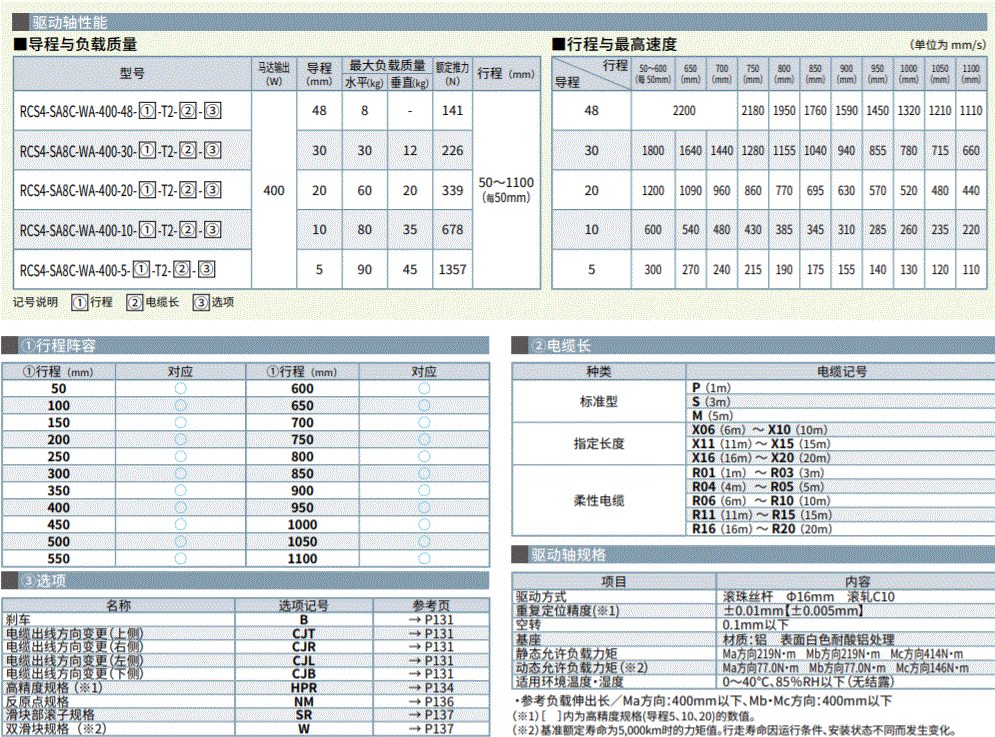Click rated thrust value 226
995x737 pixels.
(452, 150)
